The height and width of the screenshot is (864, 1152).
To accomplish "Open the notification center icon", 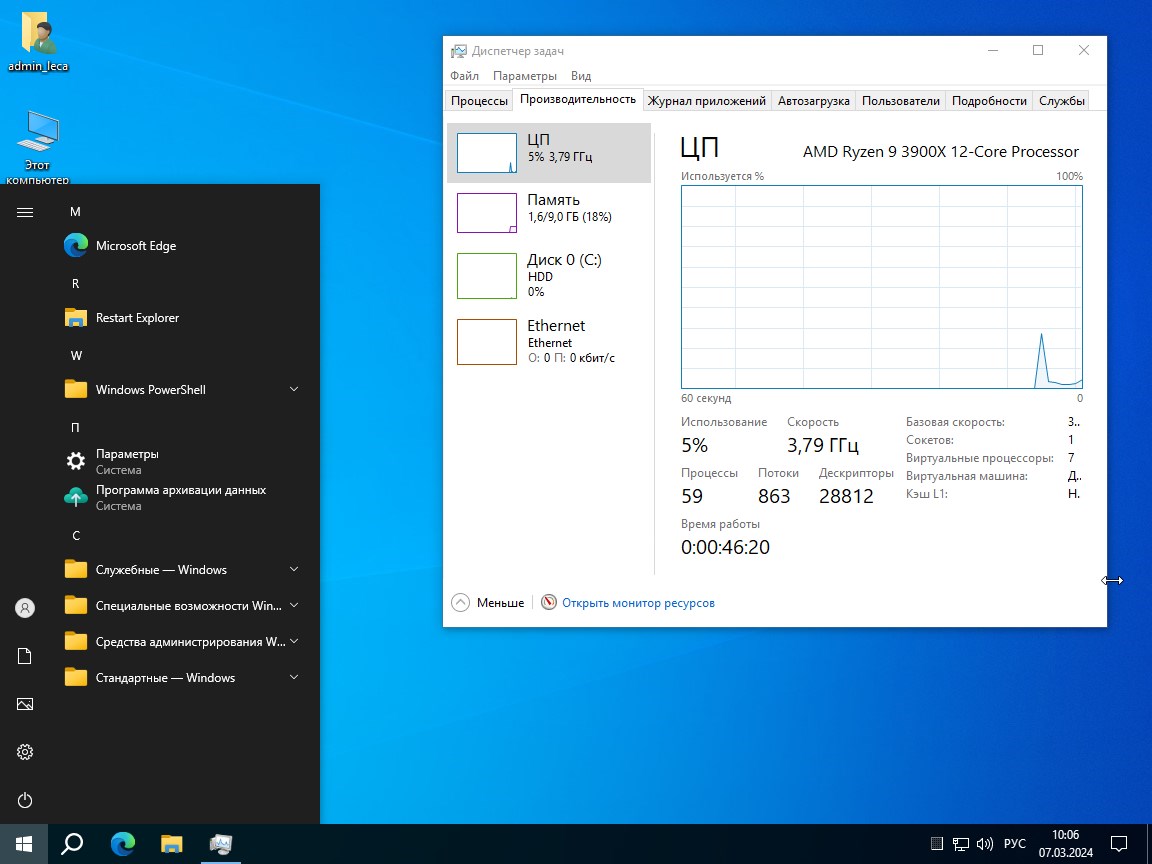I will click(1119, 843).
